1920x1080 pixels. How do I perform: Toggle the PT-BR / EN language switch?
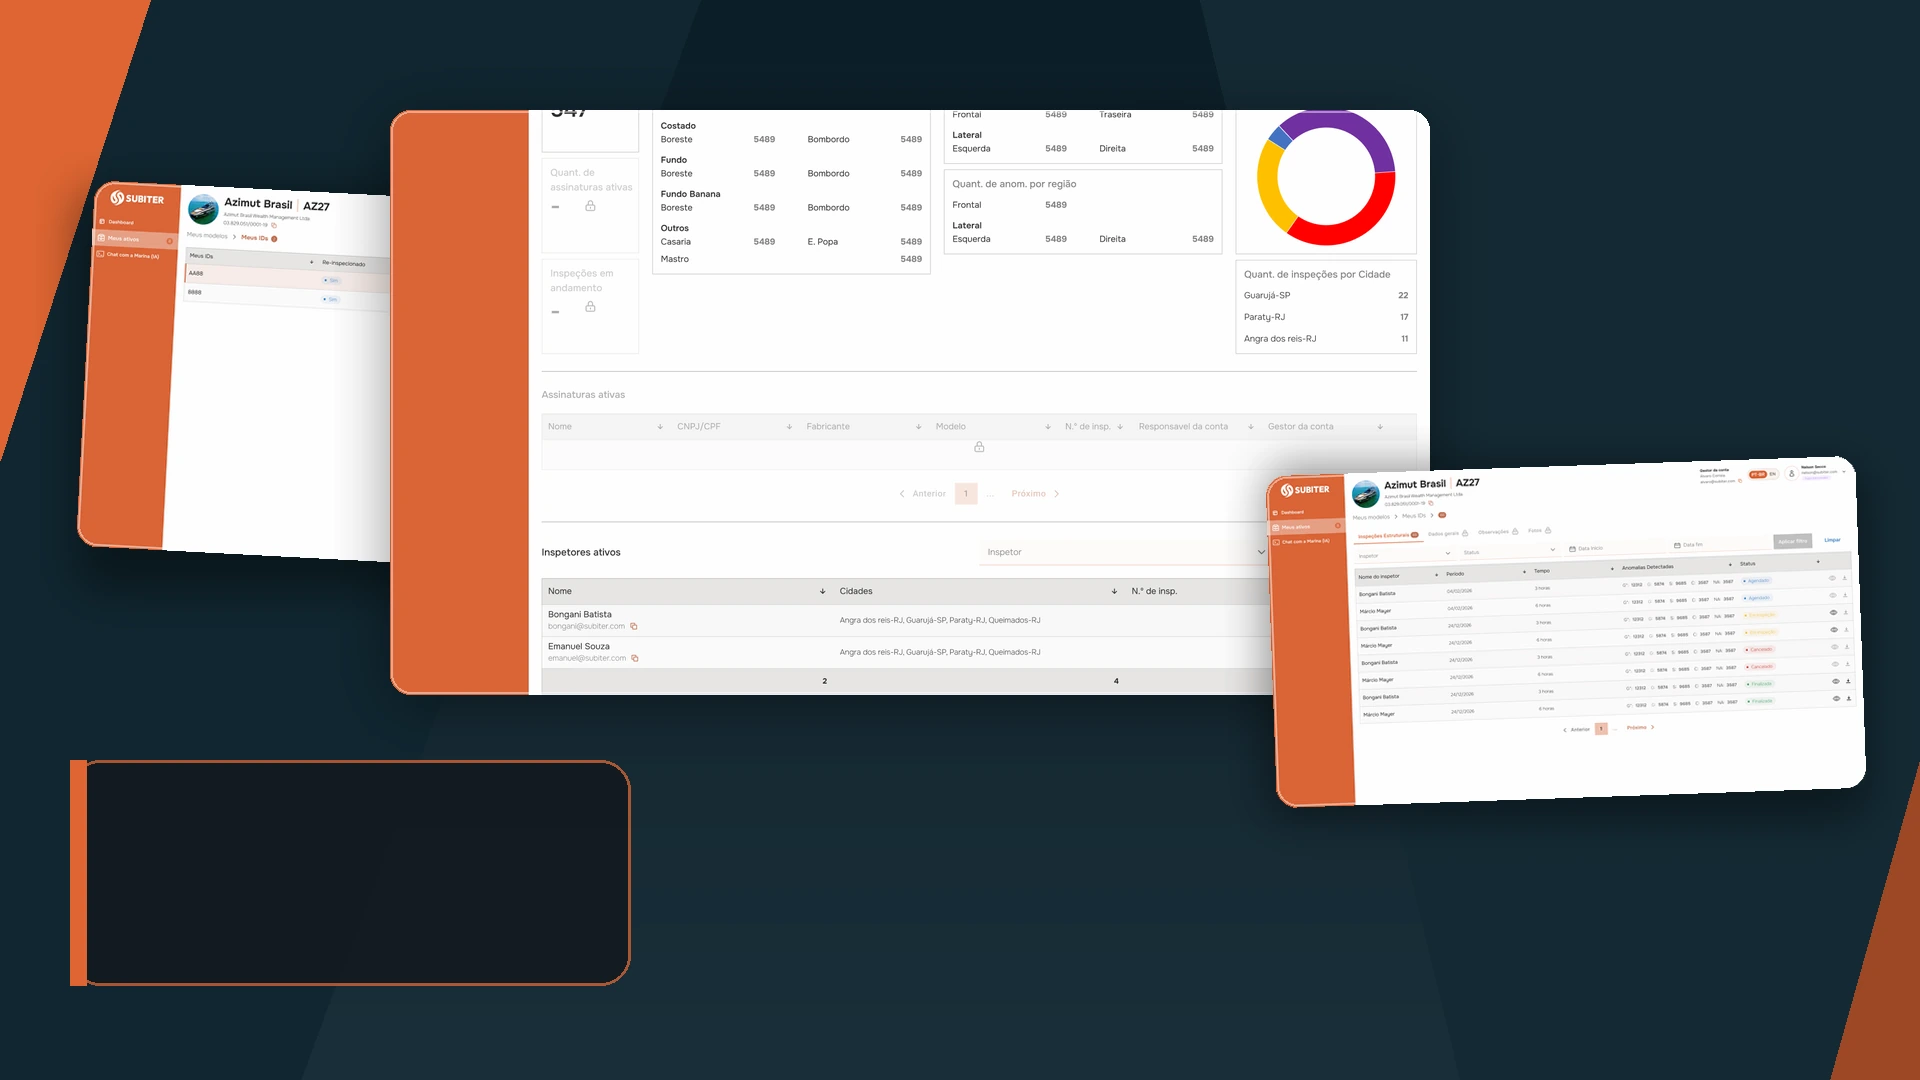coord(1763,474)
